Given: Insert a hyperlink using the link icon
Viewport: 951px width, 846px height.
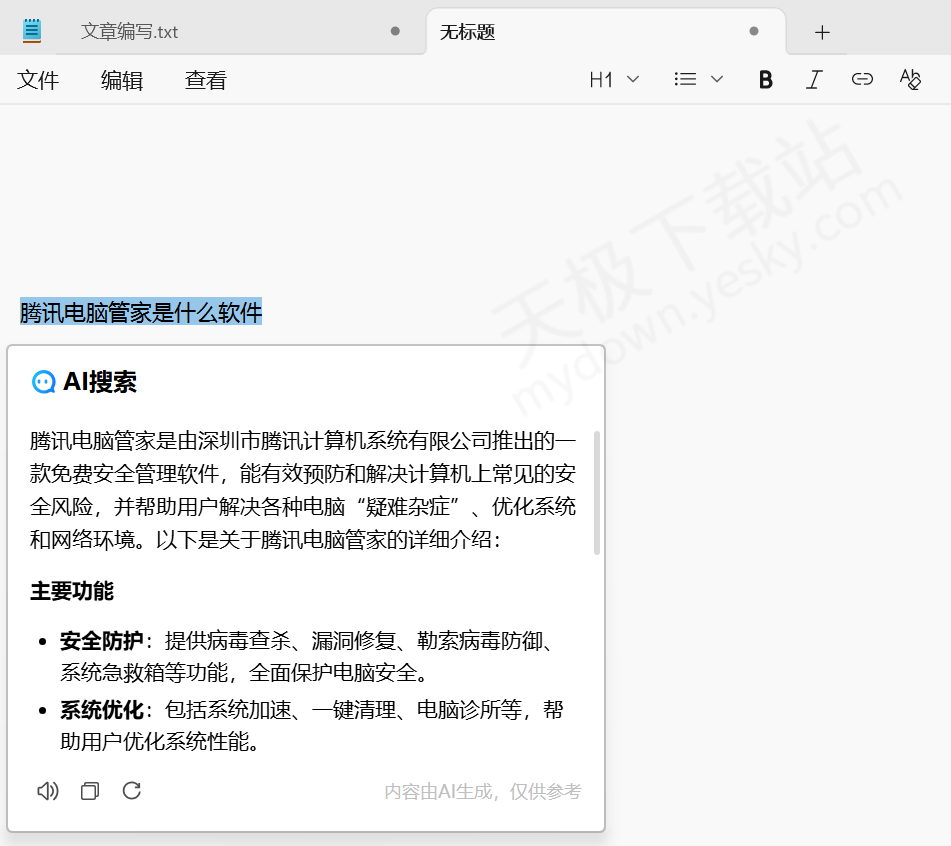Looking at the screenshot, I should (862, 80).
